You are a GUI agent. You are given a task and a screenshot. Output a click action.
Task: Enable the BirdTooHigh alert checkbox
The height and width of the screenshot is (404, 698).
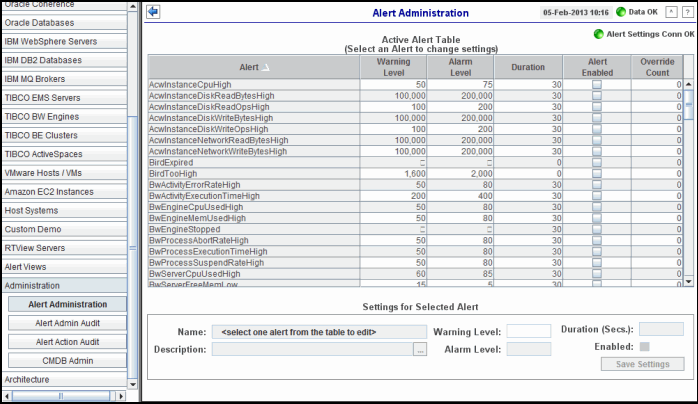point(597,174)
